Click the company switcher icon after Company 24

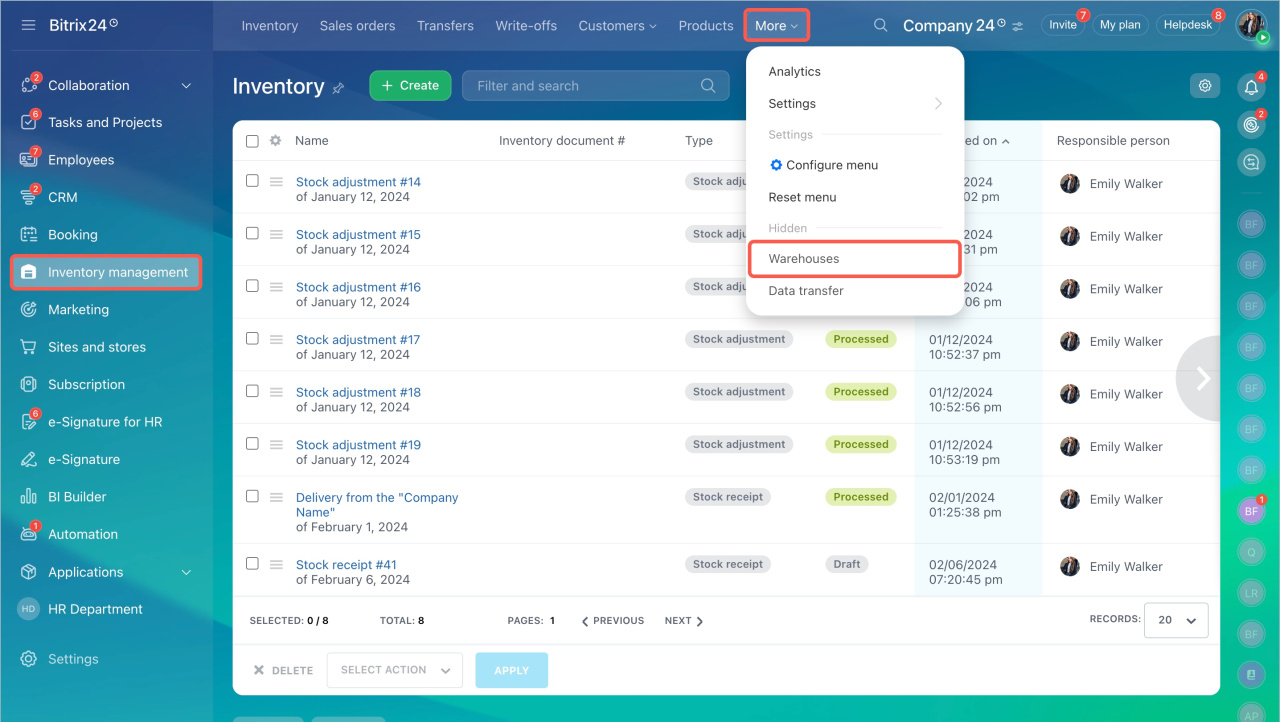(x=1018, y=26)
